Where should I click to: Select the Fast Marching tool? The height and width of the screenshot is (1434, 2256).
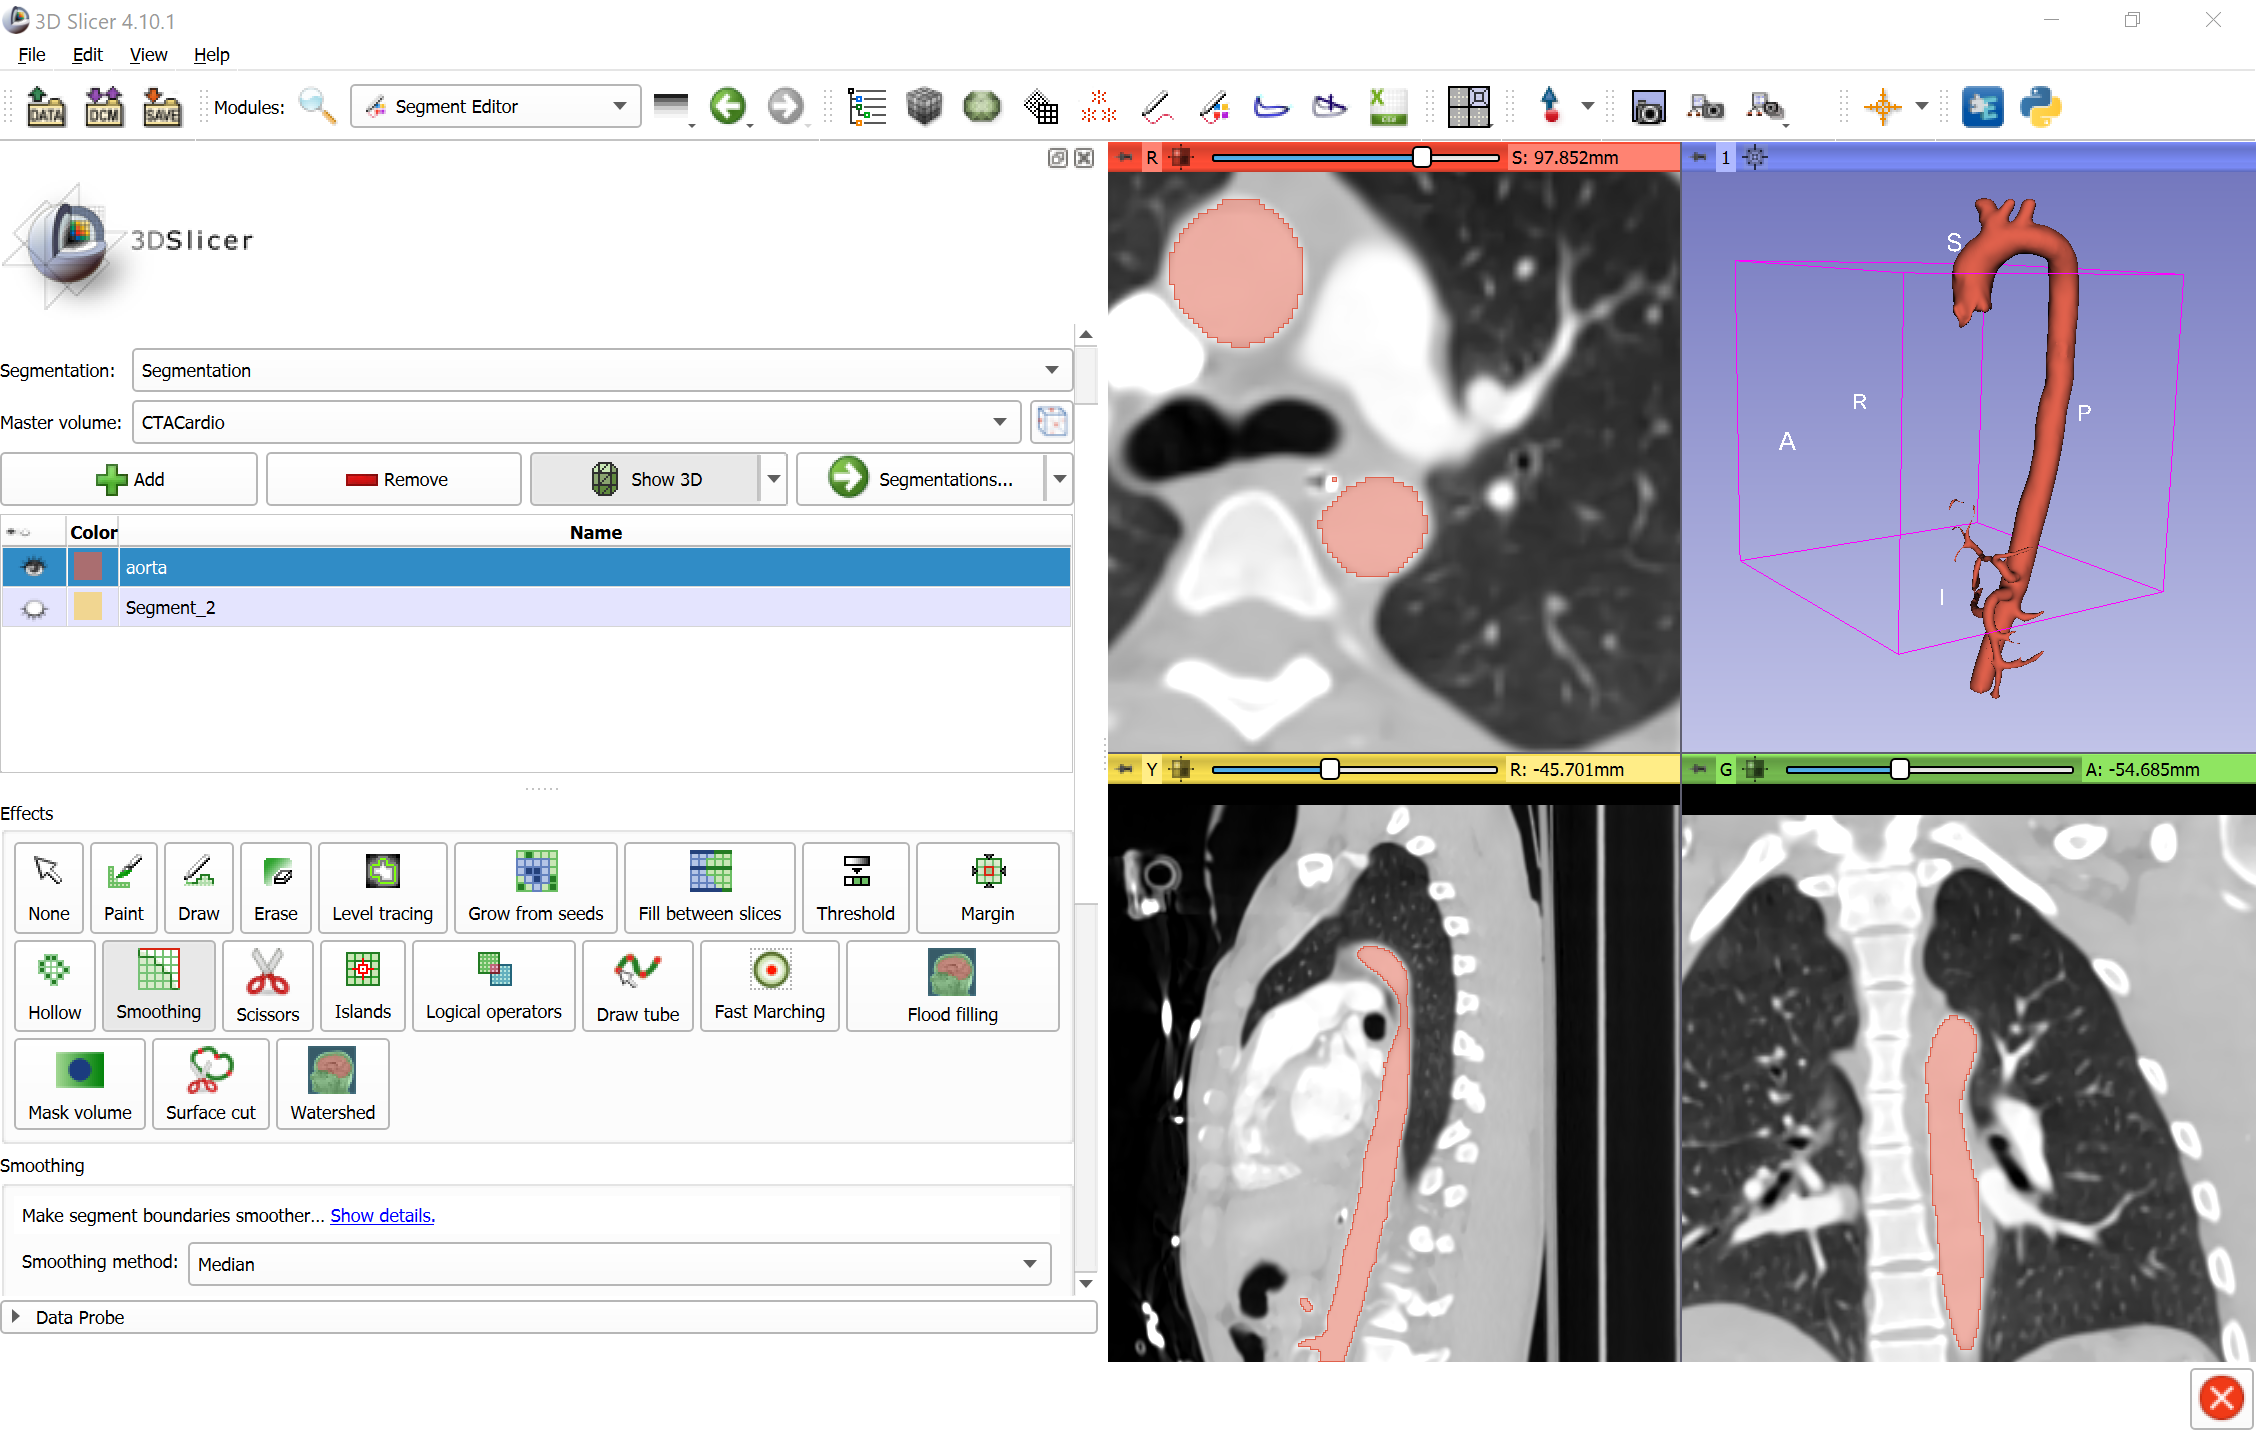766,985
